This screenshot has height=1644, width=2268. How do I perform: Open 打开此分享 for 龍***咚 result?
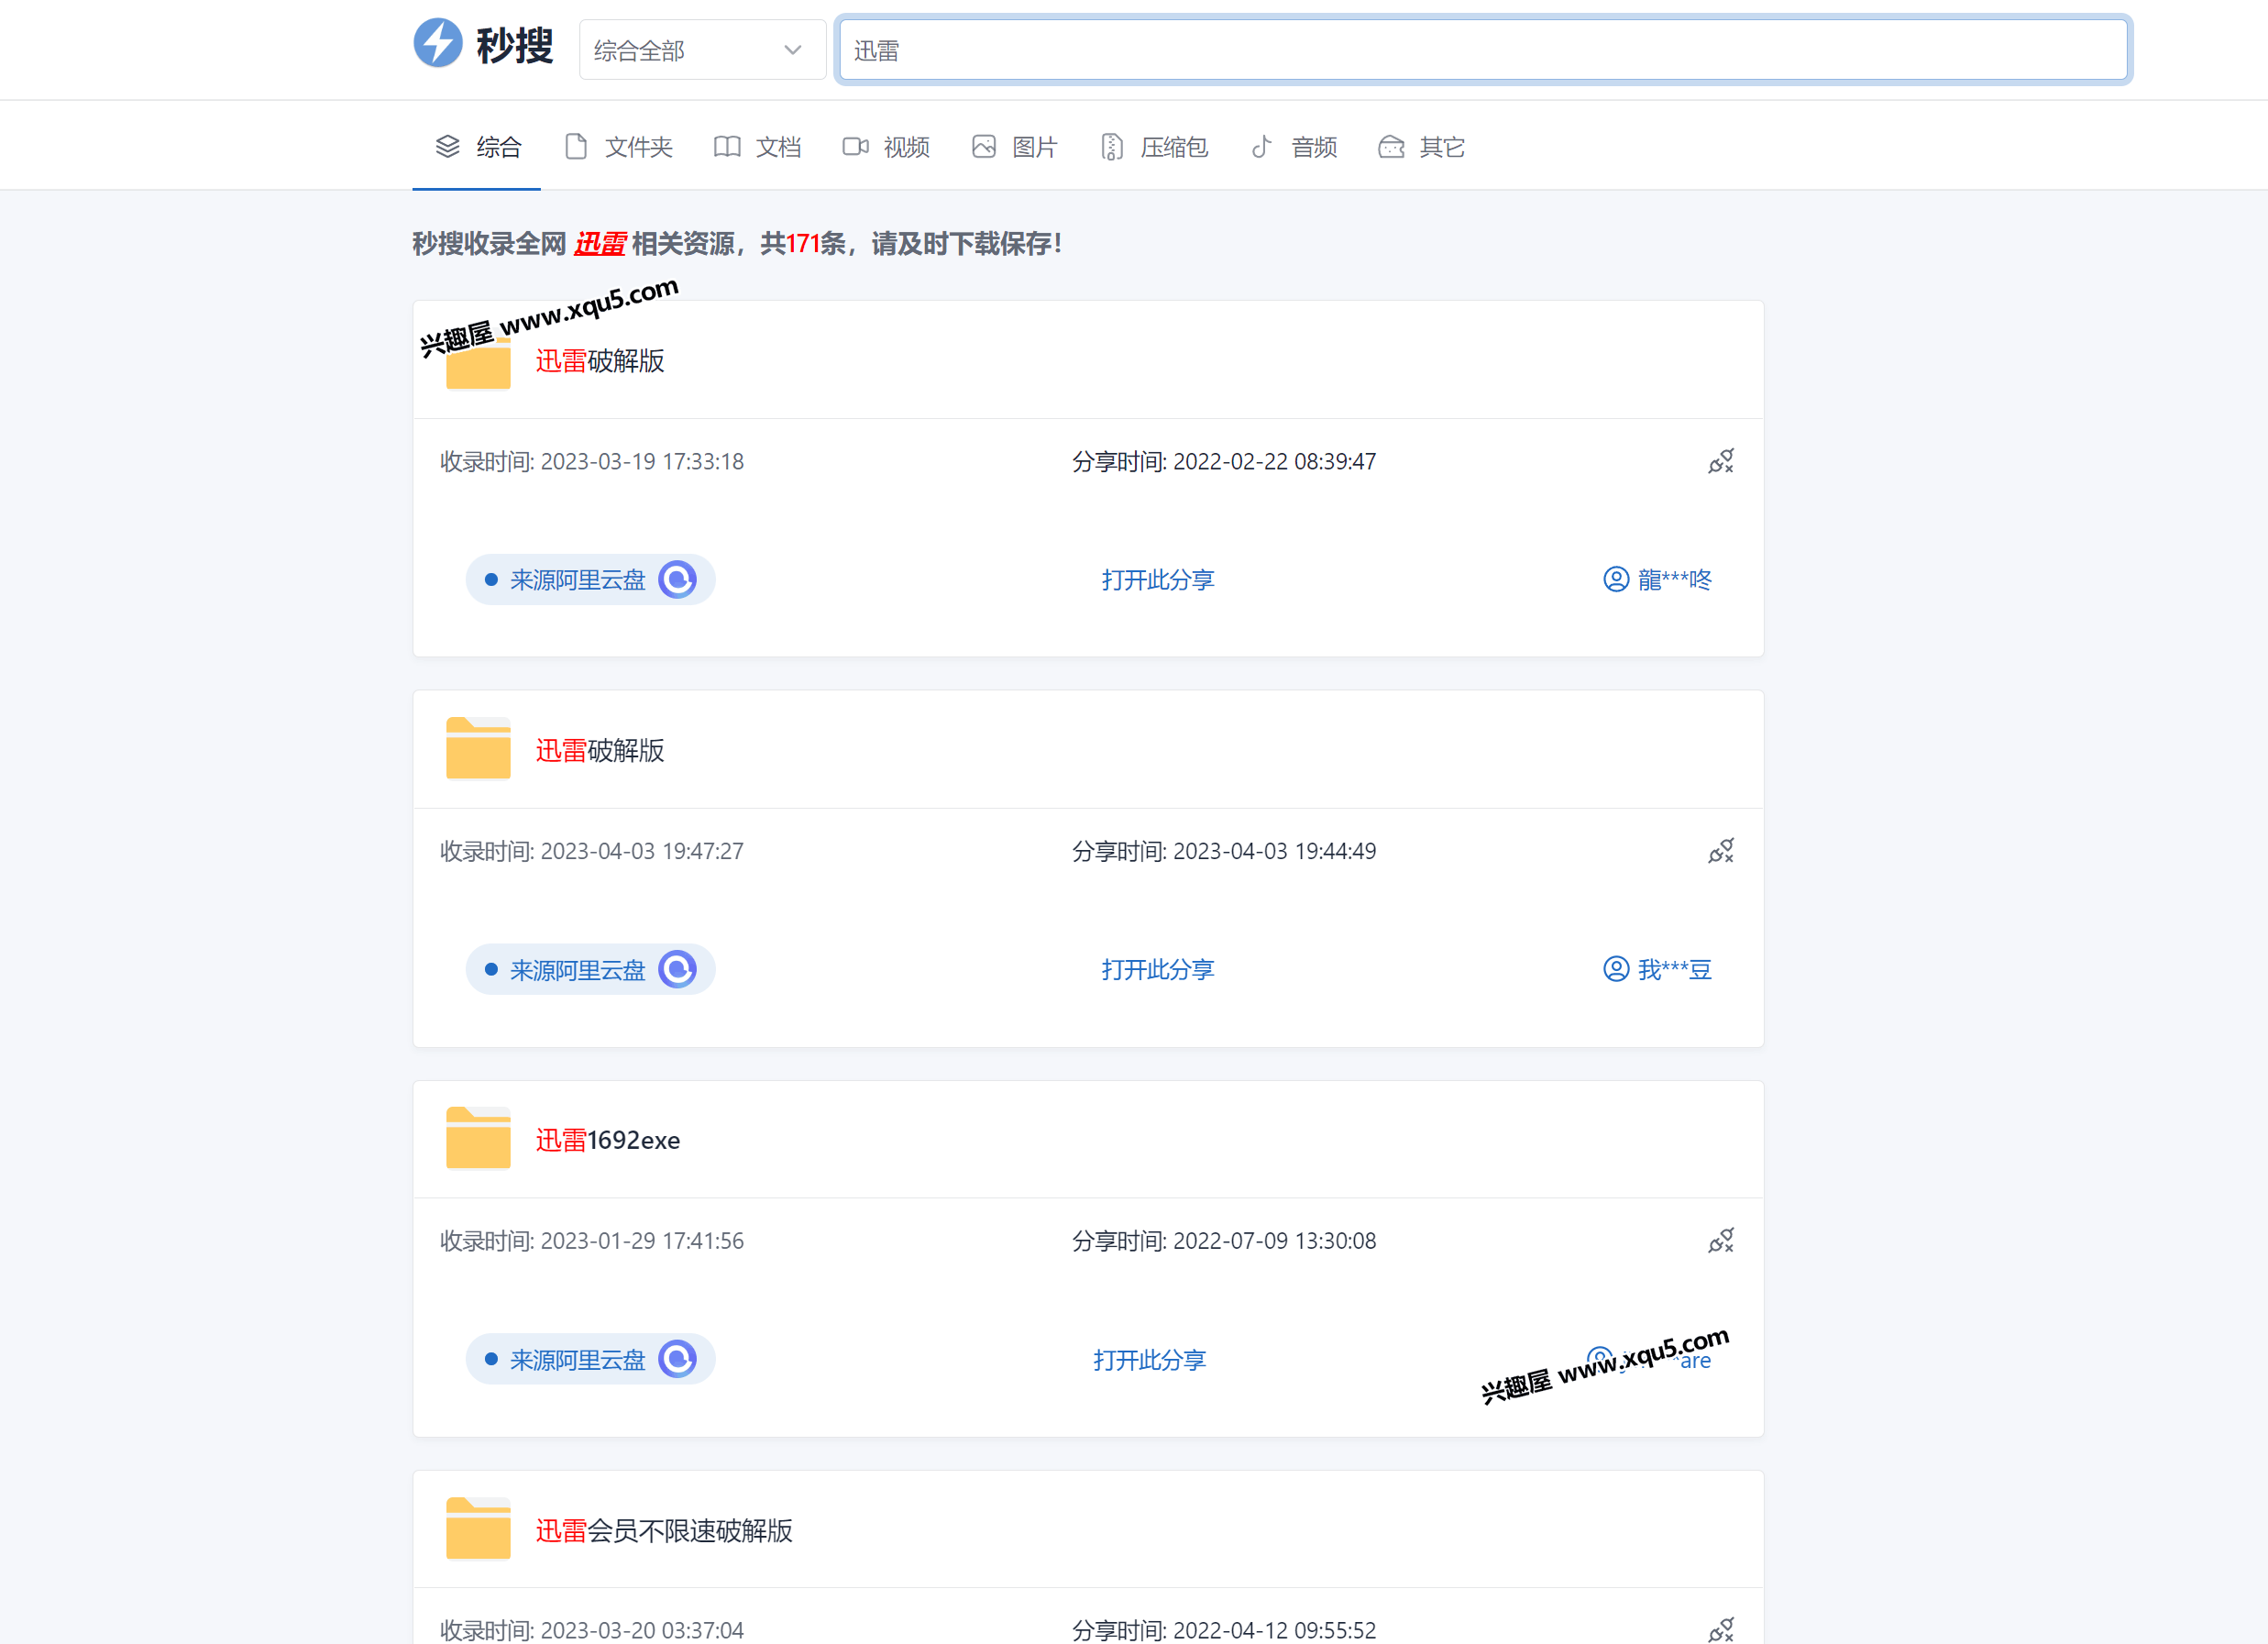point(1158,580)
